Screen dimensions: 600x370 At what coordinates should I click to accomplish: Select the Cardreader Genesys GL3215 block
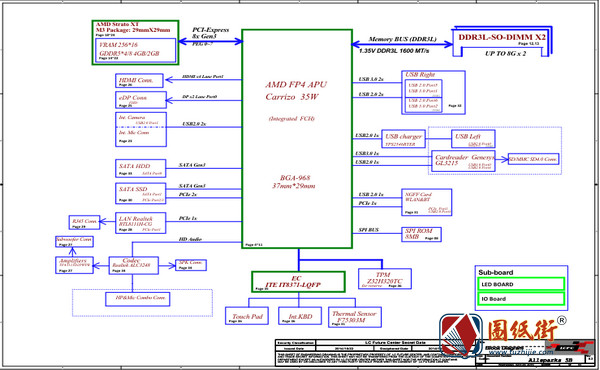click(463, 161)
